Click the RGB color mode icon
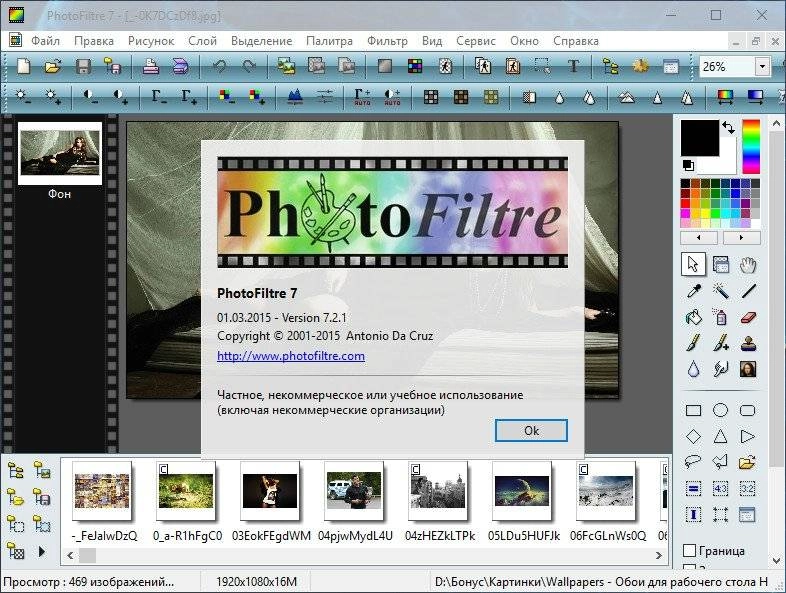786x593 pixels. [415, 66]
